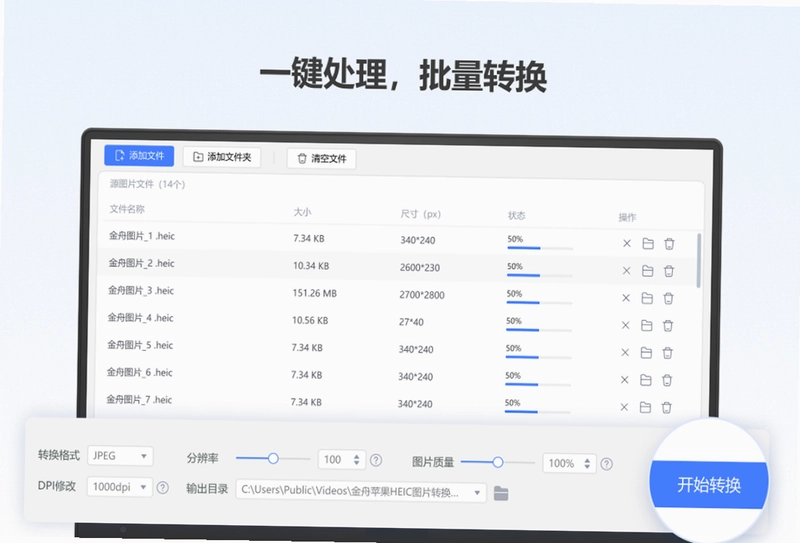The height and width of the screenshot is (543, 800).
Task: Click the 151.26 MB size cell
Action: click(314, 293)
